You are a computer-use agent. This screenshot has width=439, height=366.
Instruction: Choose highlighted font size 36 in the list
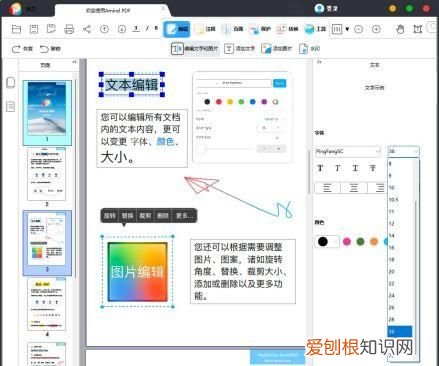[400, 332]
